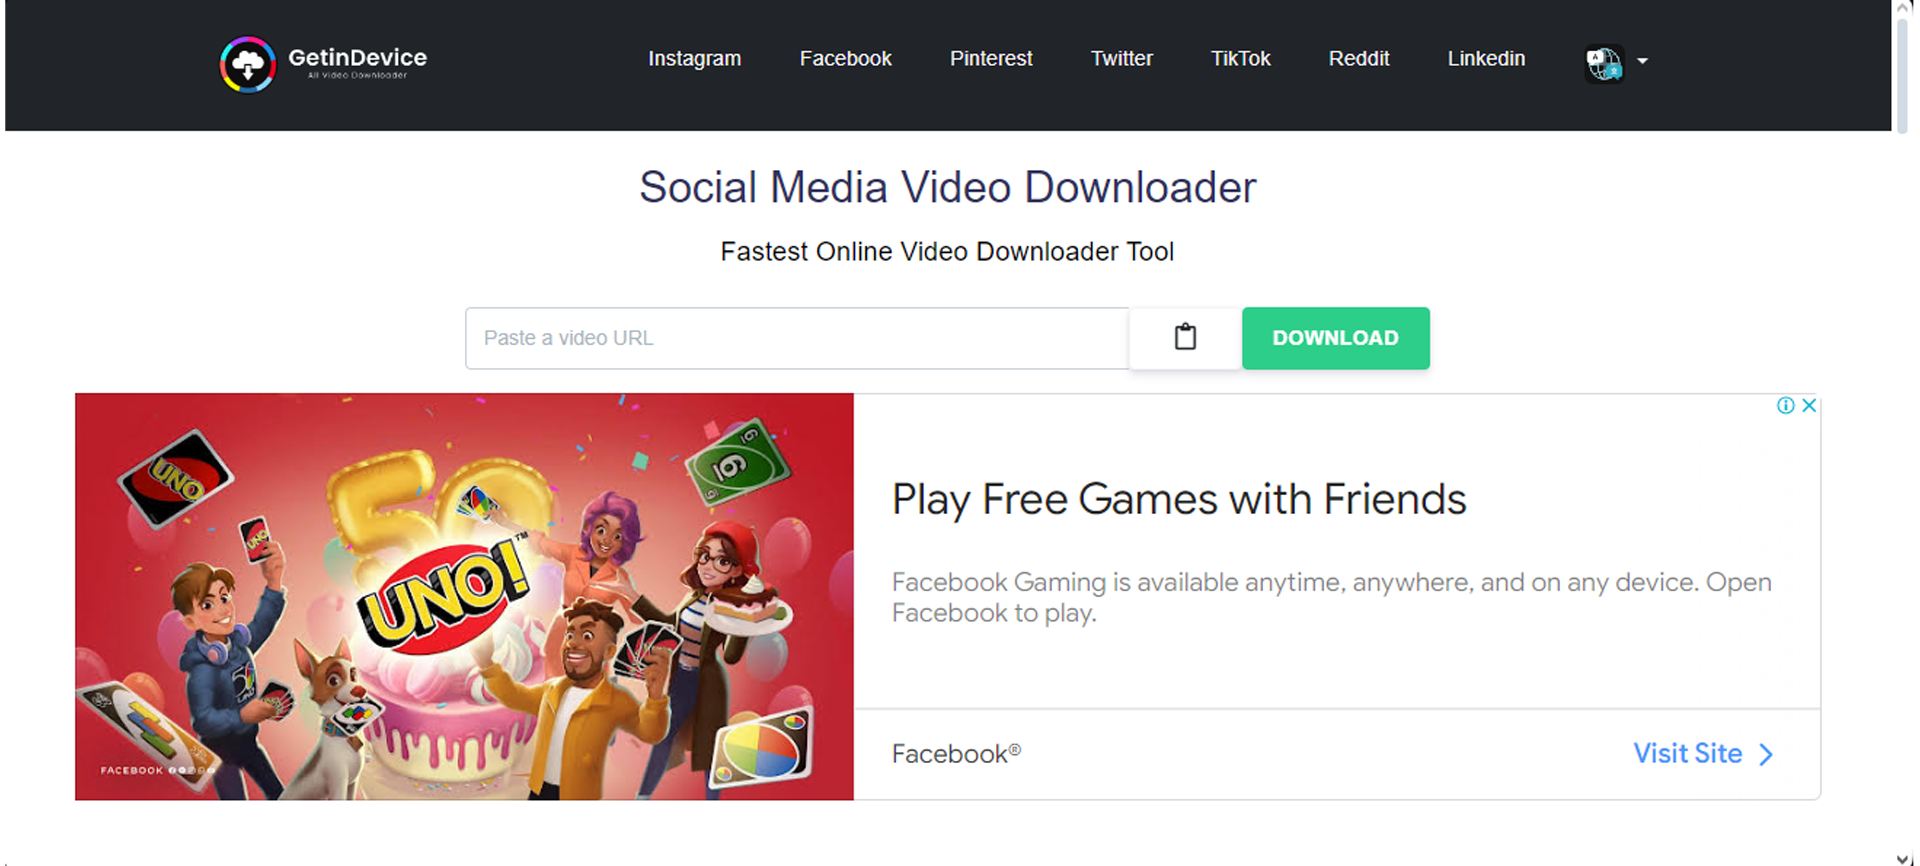
Task: Open the Twitter downloader page
Action: click(1121, 59)
